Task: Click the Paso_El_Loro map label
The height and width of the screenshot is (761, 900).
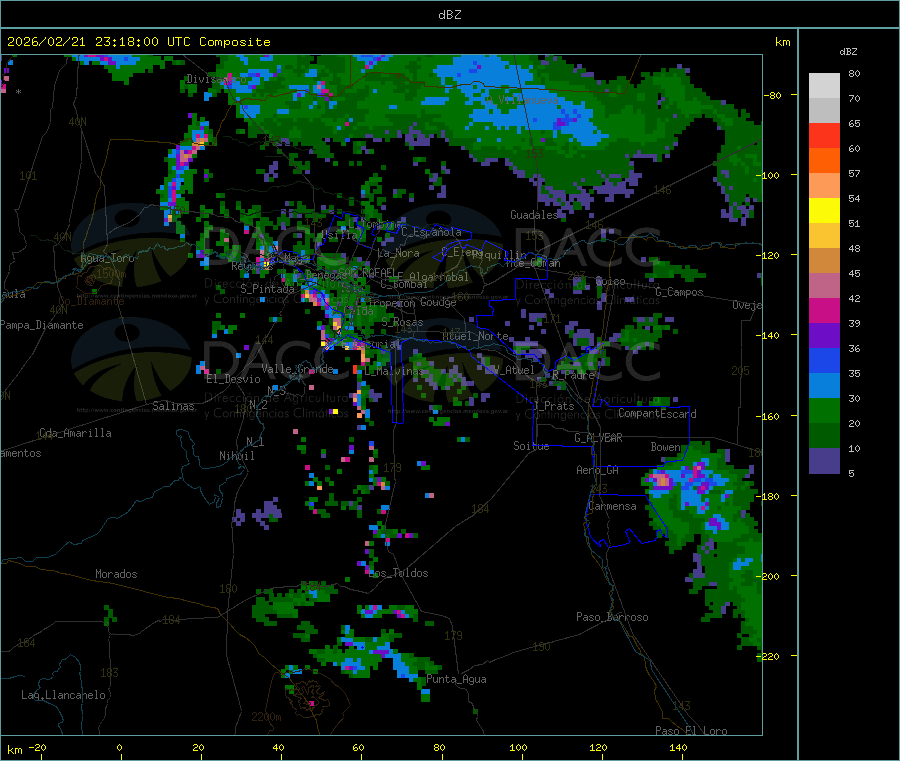Action: [x=691, y=731]
